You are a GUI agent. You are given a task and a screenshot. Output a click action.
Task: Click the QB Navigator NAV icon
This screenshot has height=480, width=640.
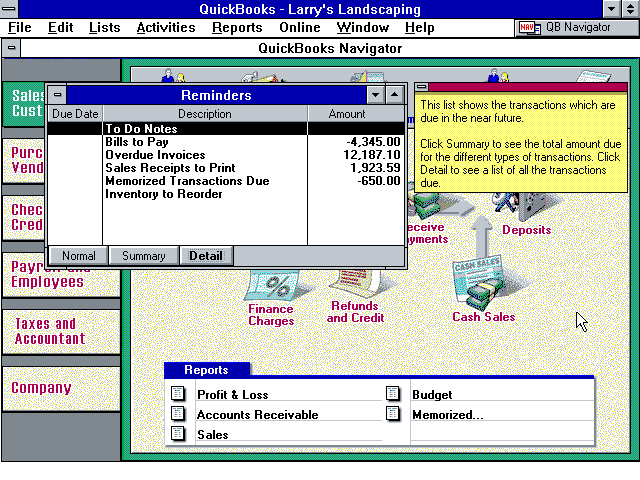tap(529, 28)
